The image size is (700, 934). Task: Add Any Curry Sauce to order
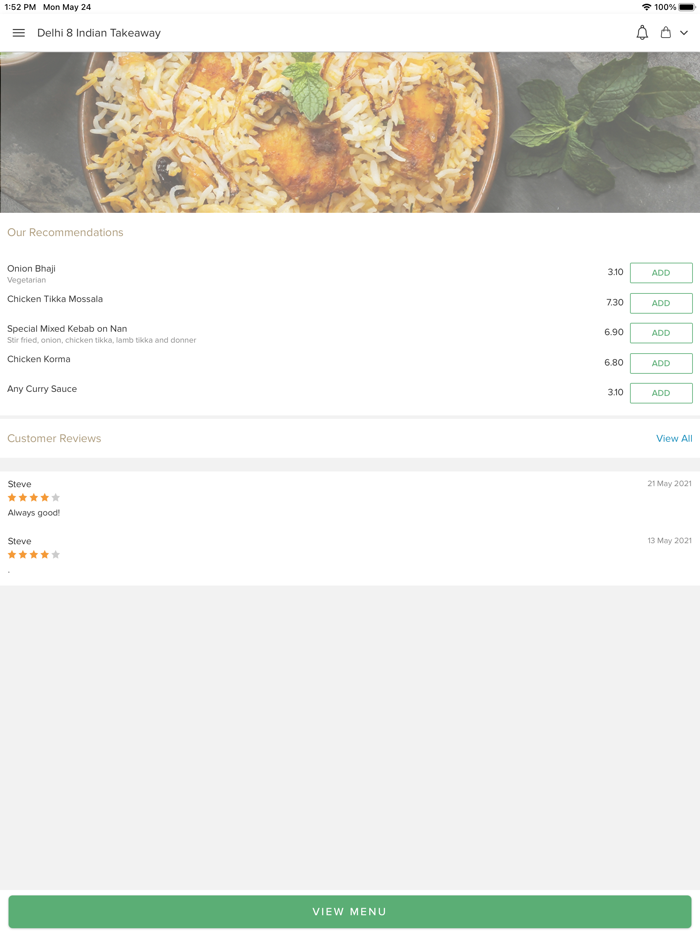[661, 393]
